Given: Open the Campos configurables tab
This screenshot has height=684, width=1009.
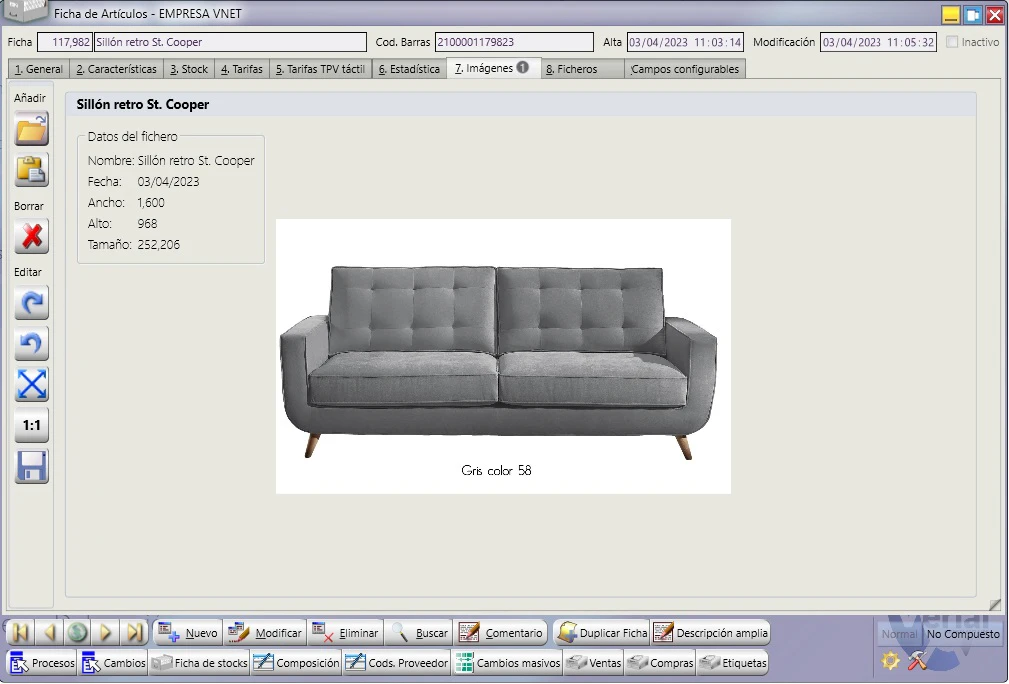Looking at the screenshot, I should coord(685,69).
